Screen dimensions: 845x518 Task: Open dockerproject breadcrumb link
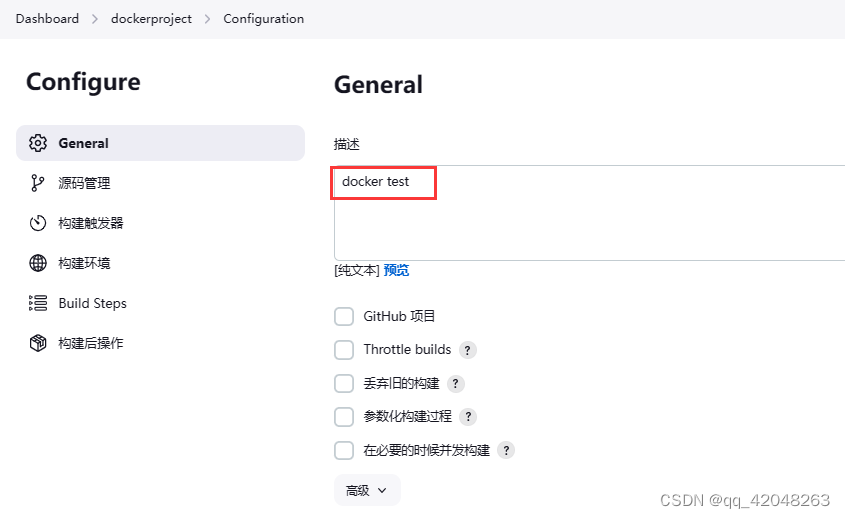click(x=151, y=19)
